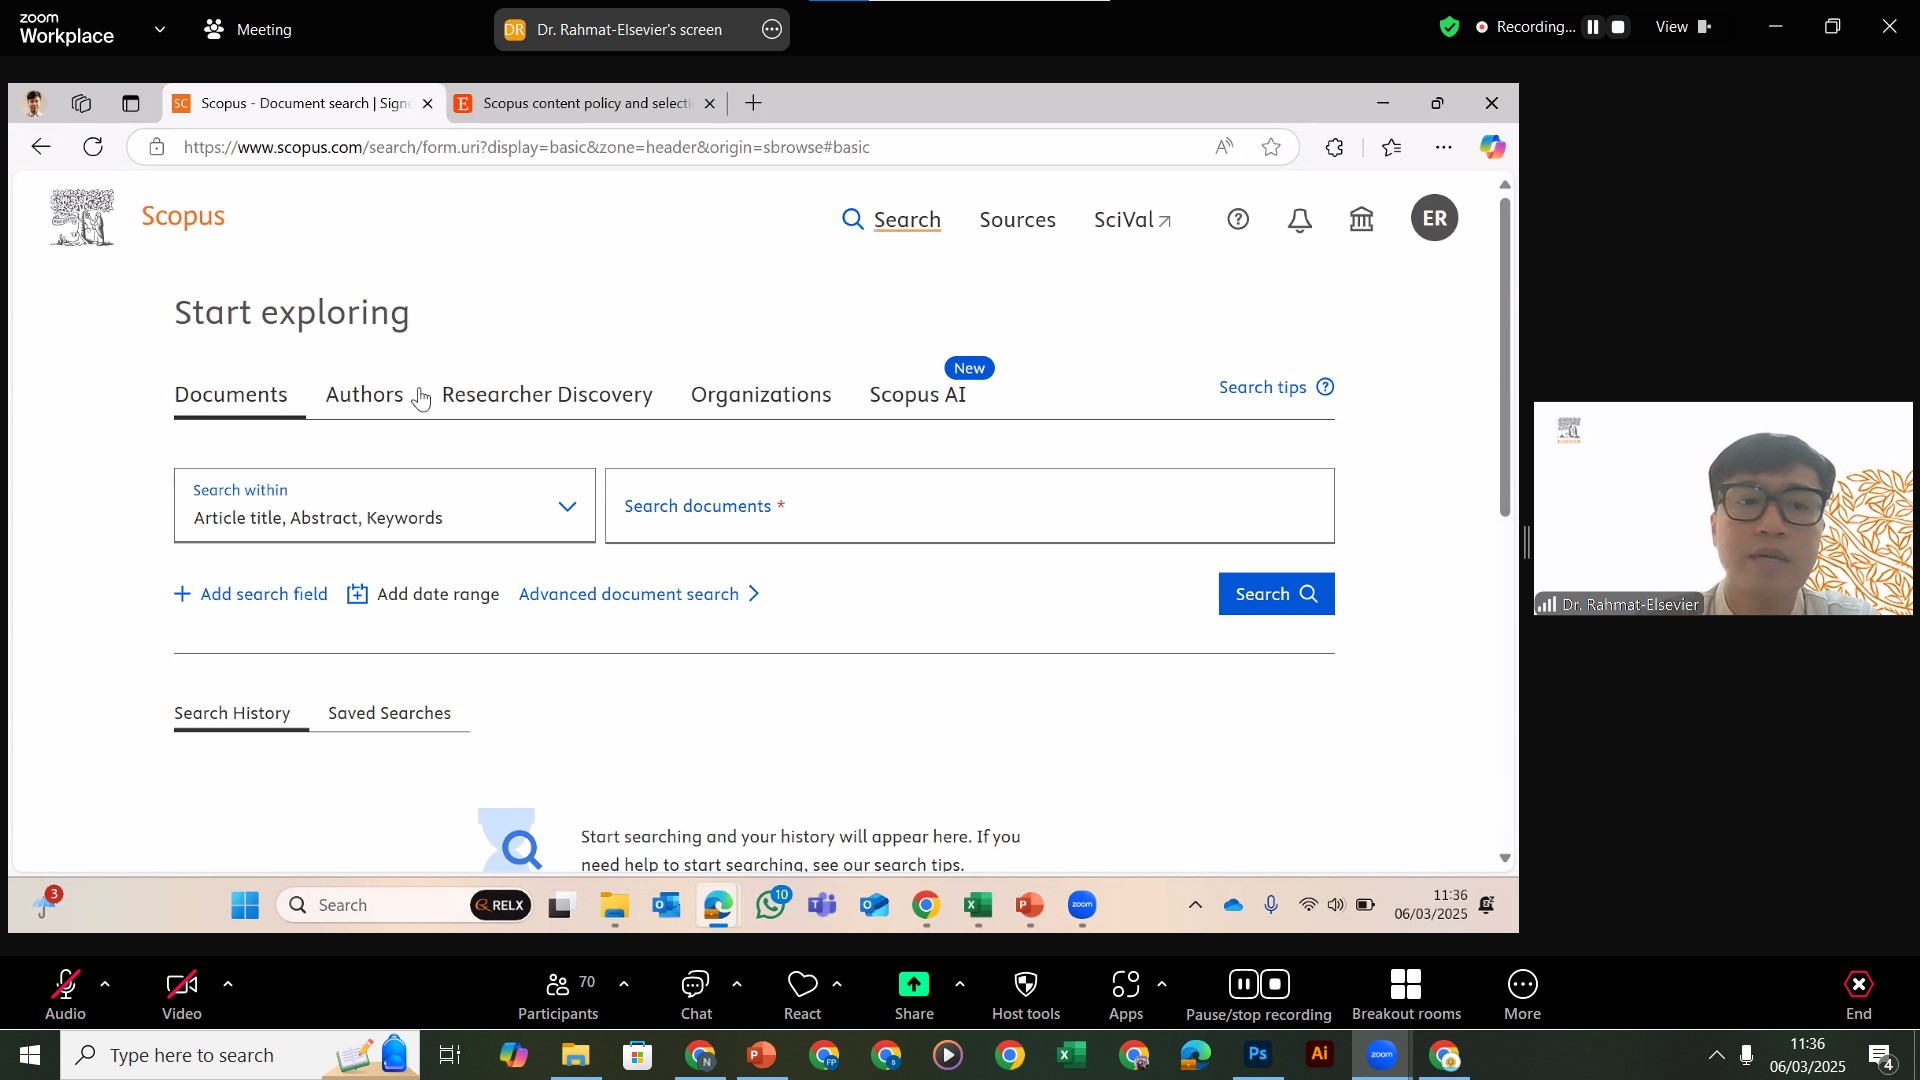Click Add search field link

(x=251, y=594)
